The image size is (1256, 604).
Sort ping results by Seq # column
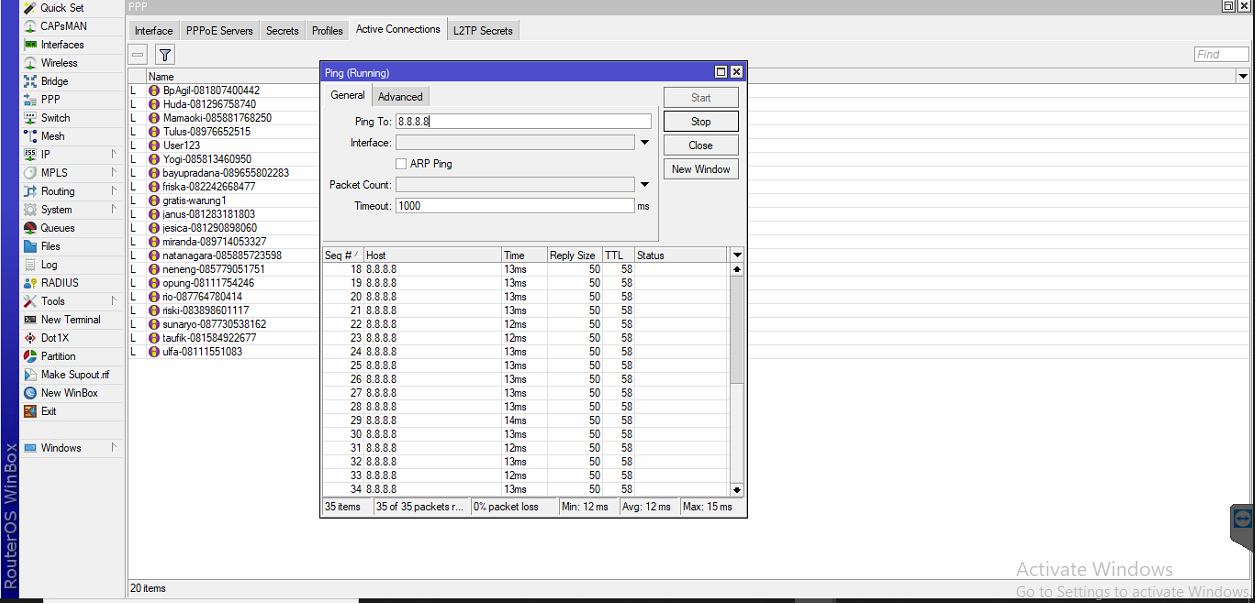pyautogui.click(x=342, y=256)
